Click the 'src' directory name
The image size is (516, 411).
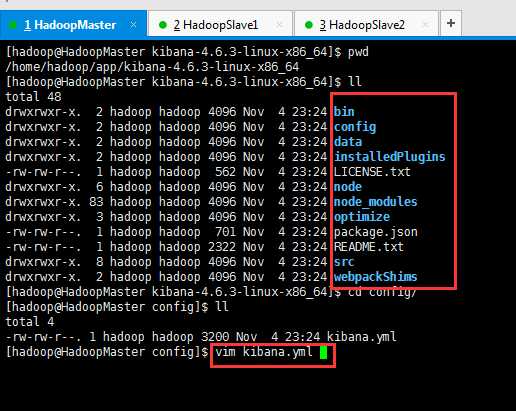344,262
